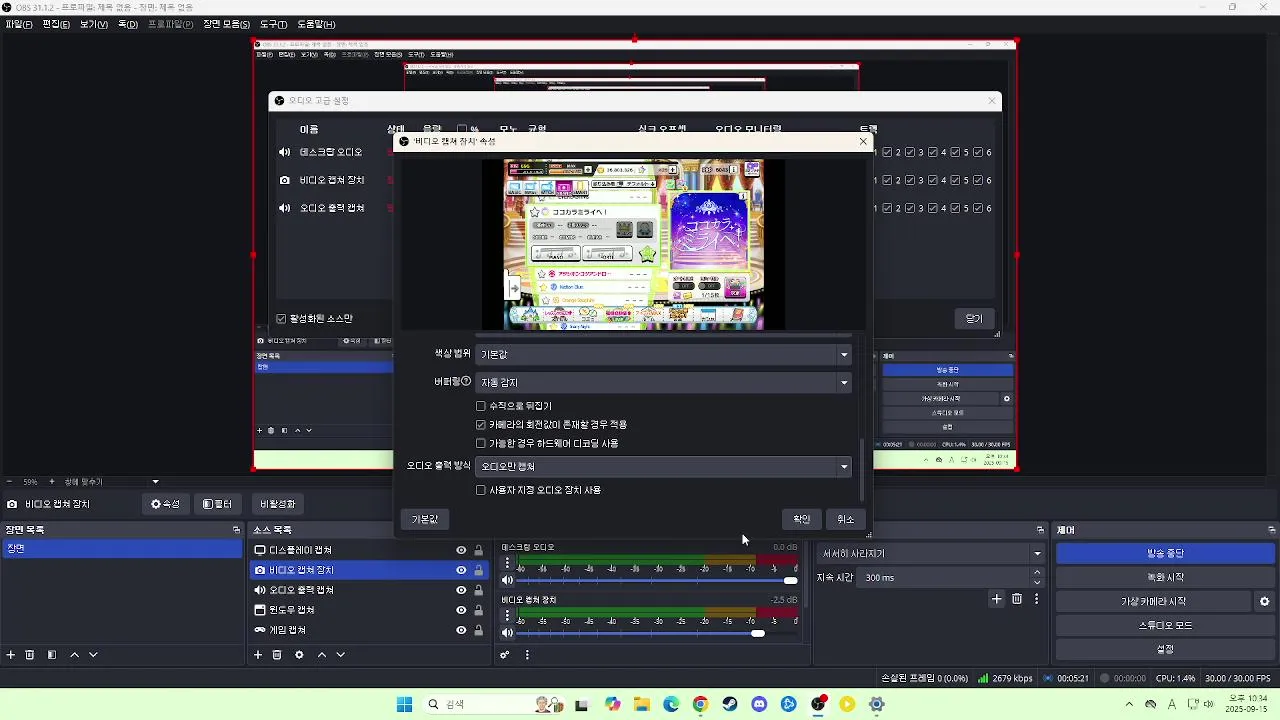Screen dimensions: 1280x720
Task: Pop out the 장면 목록 dock
Action: [x=237, y=530]
